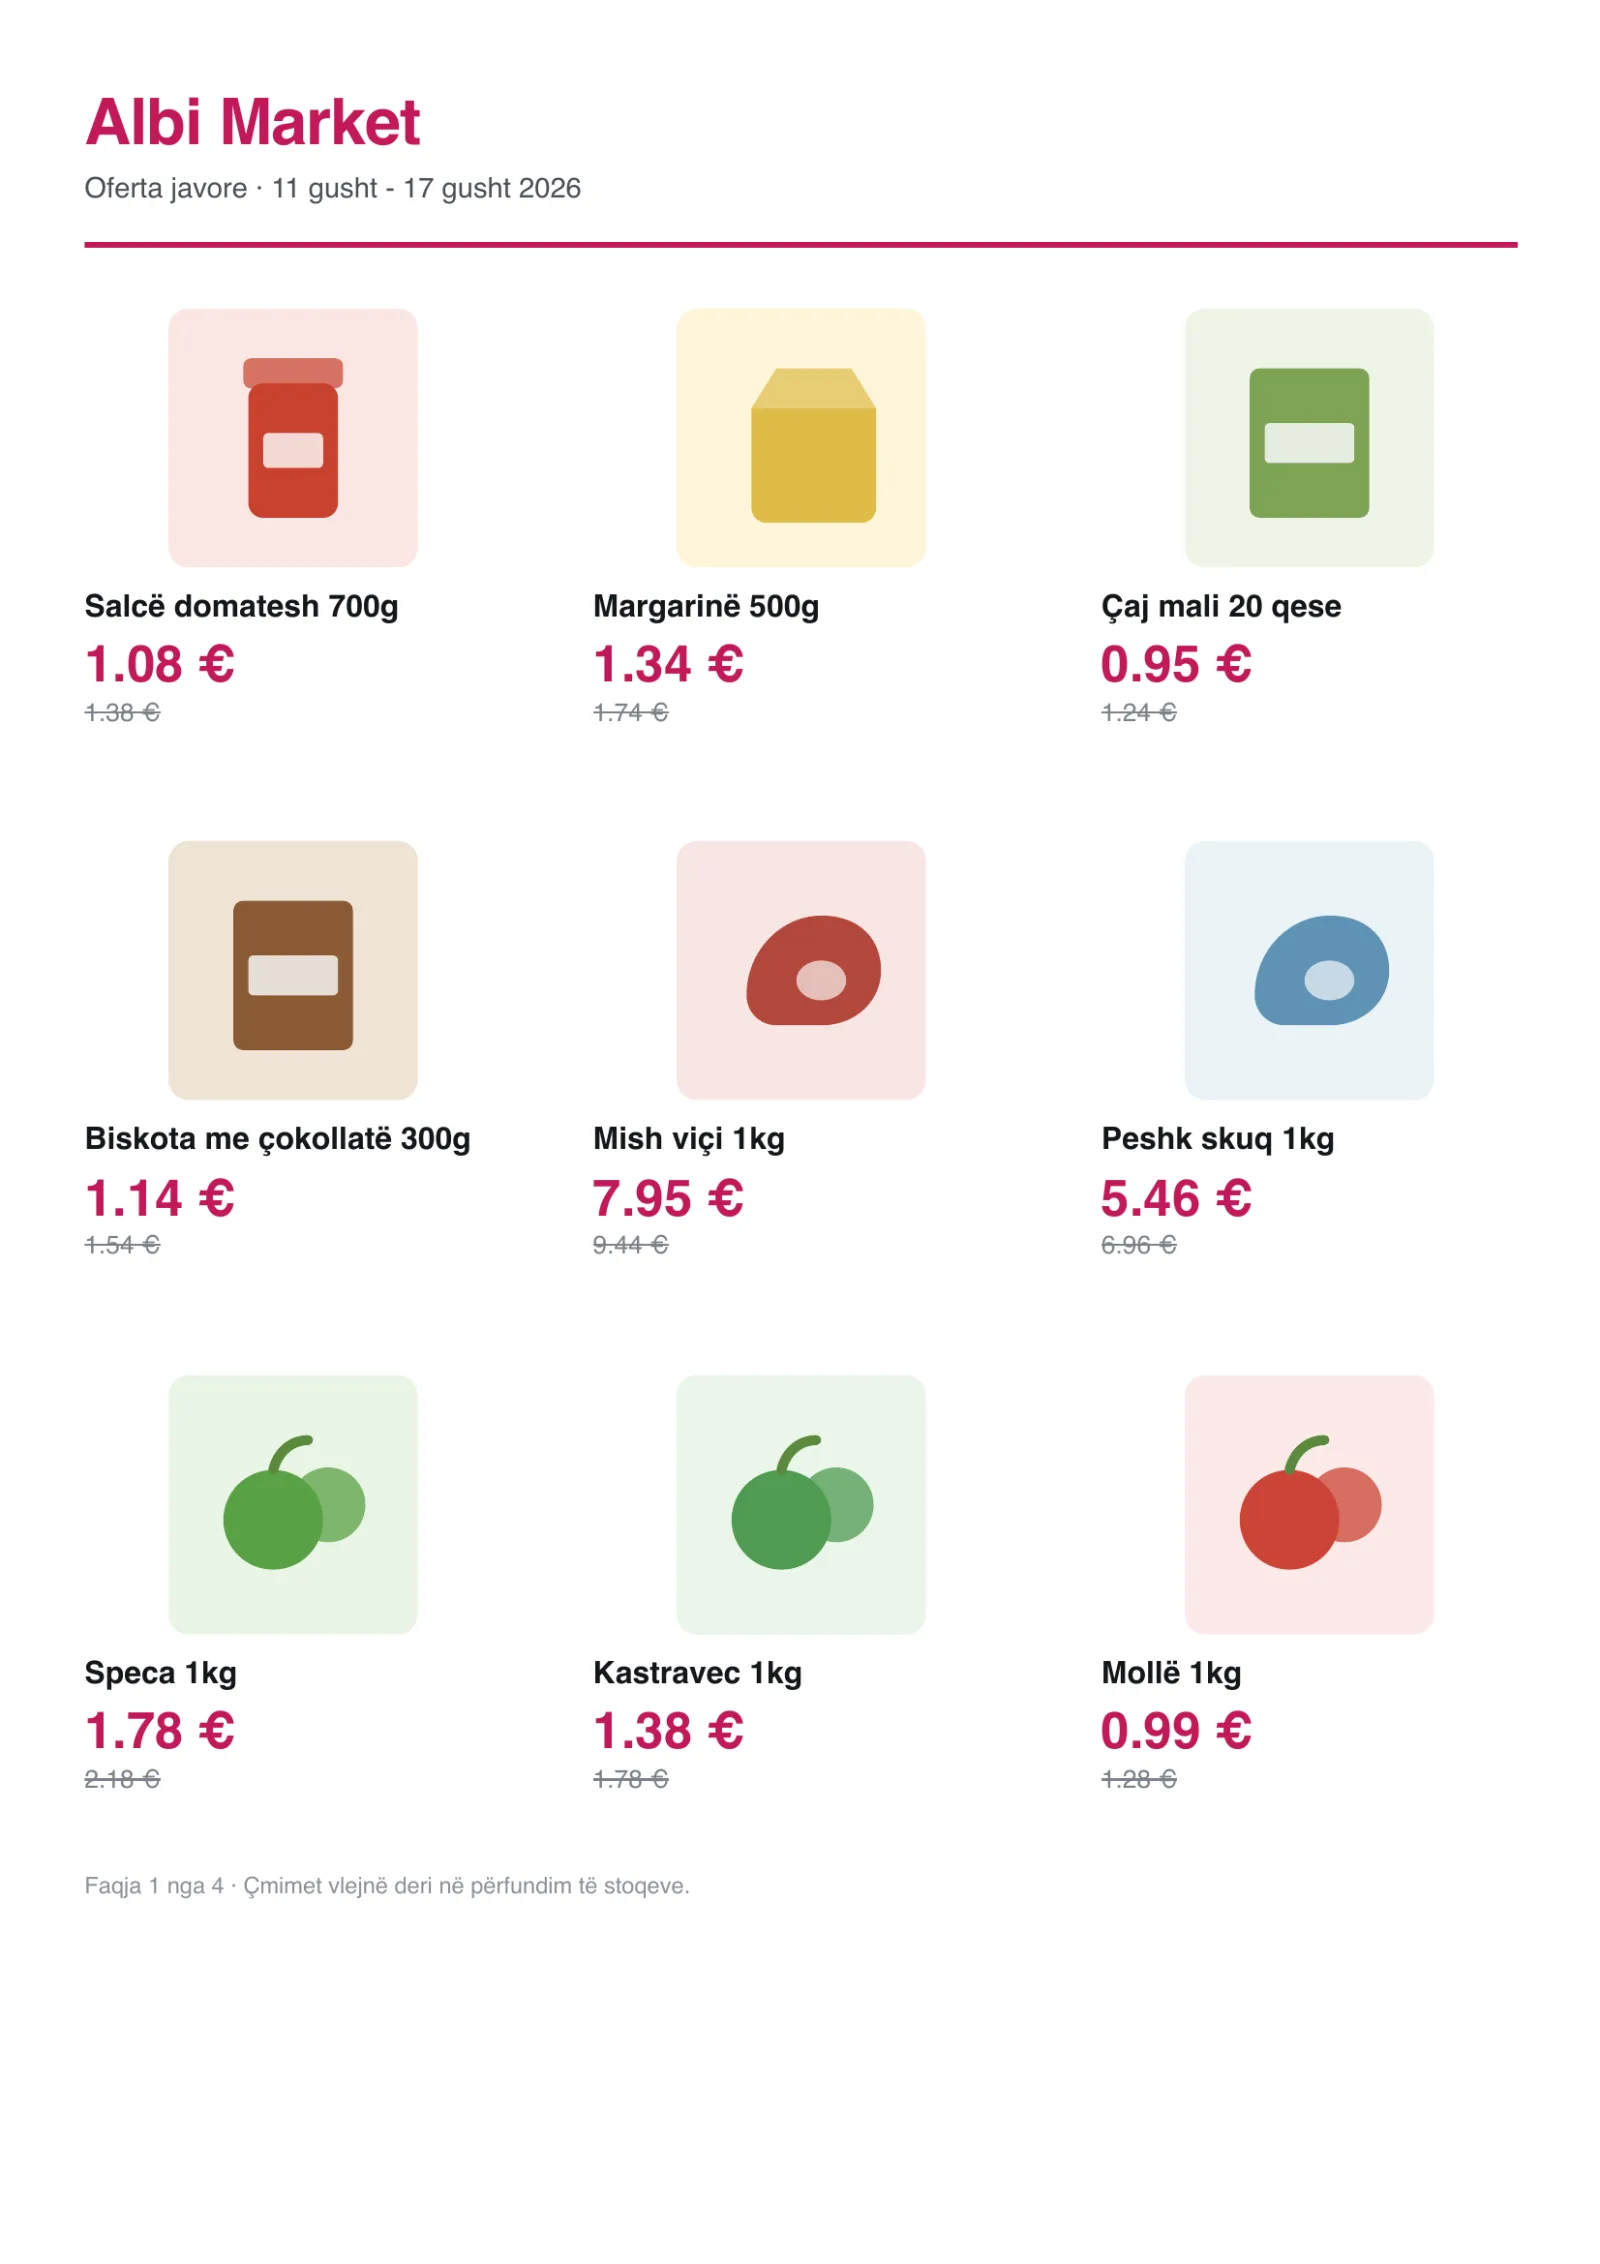Click the Peshk skuq 1kg title

coord(1217,1138)
